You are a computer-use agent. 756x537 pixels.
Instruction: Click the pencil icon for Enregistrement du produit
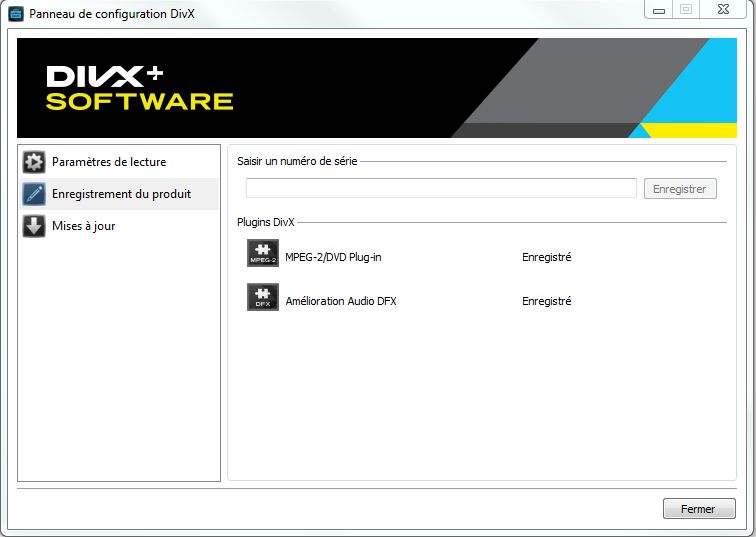tap(34, 194)
